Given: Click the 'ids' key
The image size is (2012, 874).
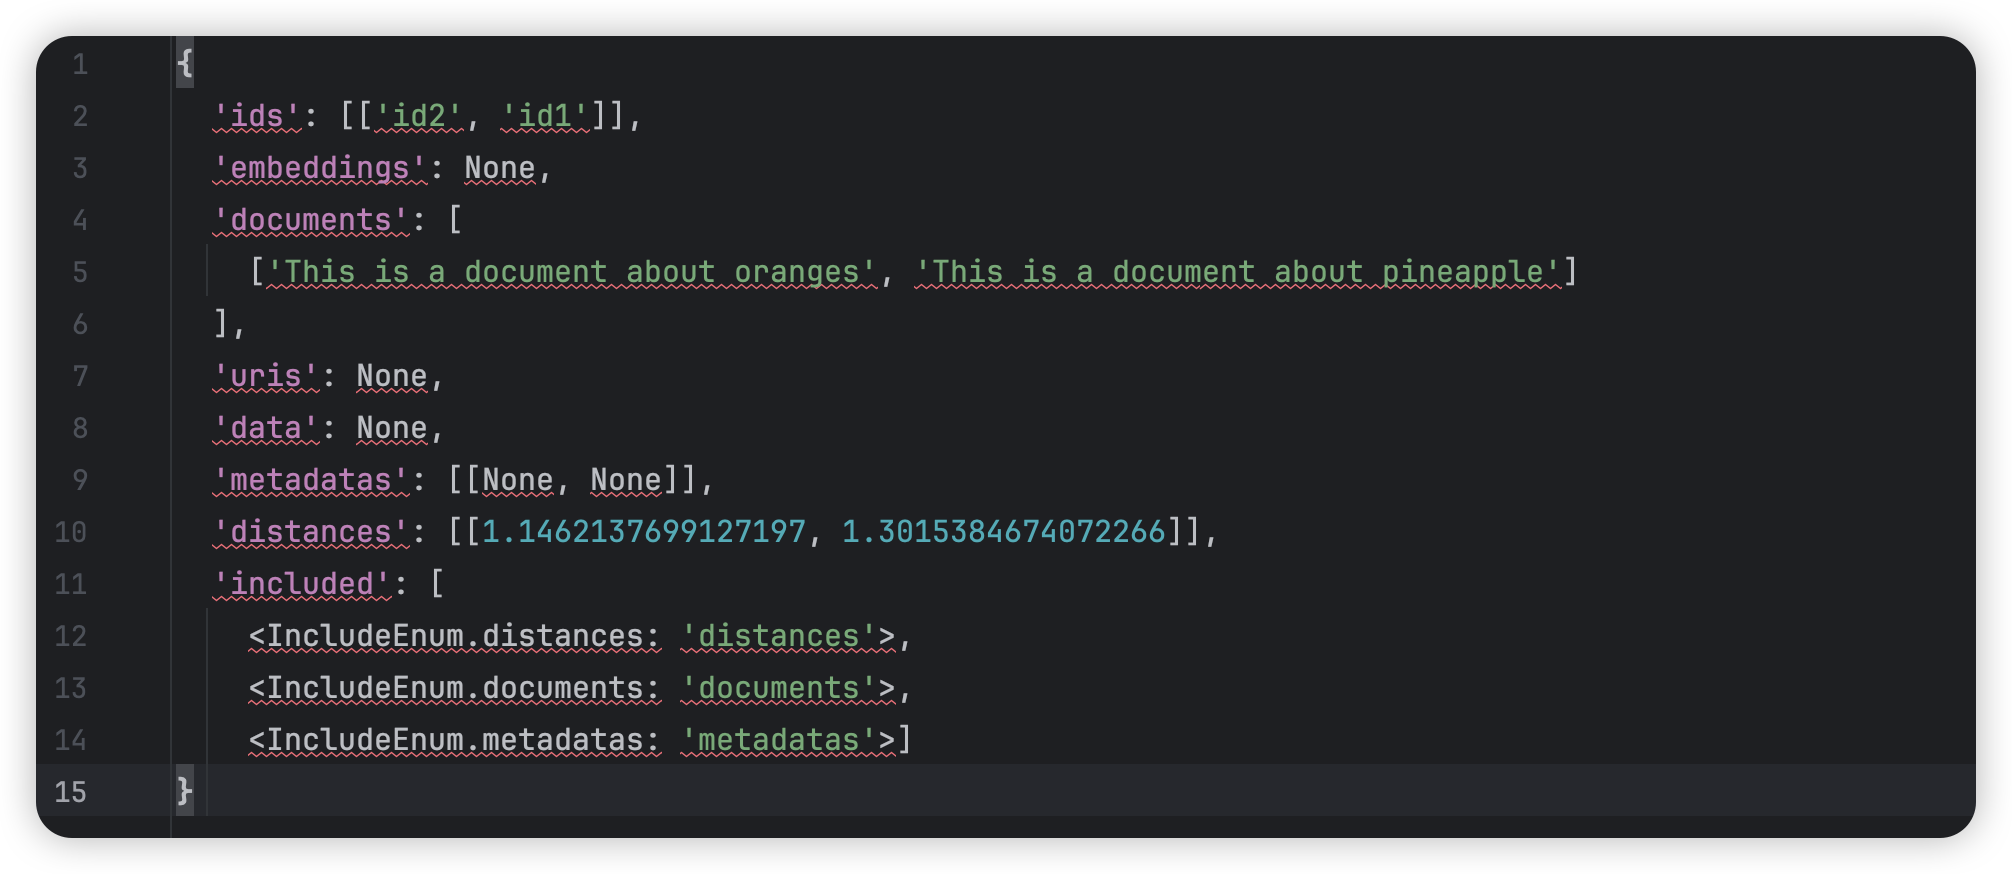Looking at the screenshot, I should [x=257, y=116].
